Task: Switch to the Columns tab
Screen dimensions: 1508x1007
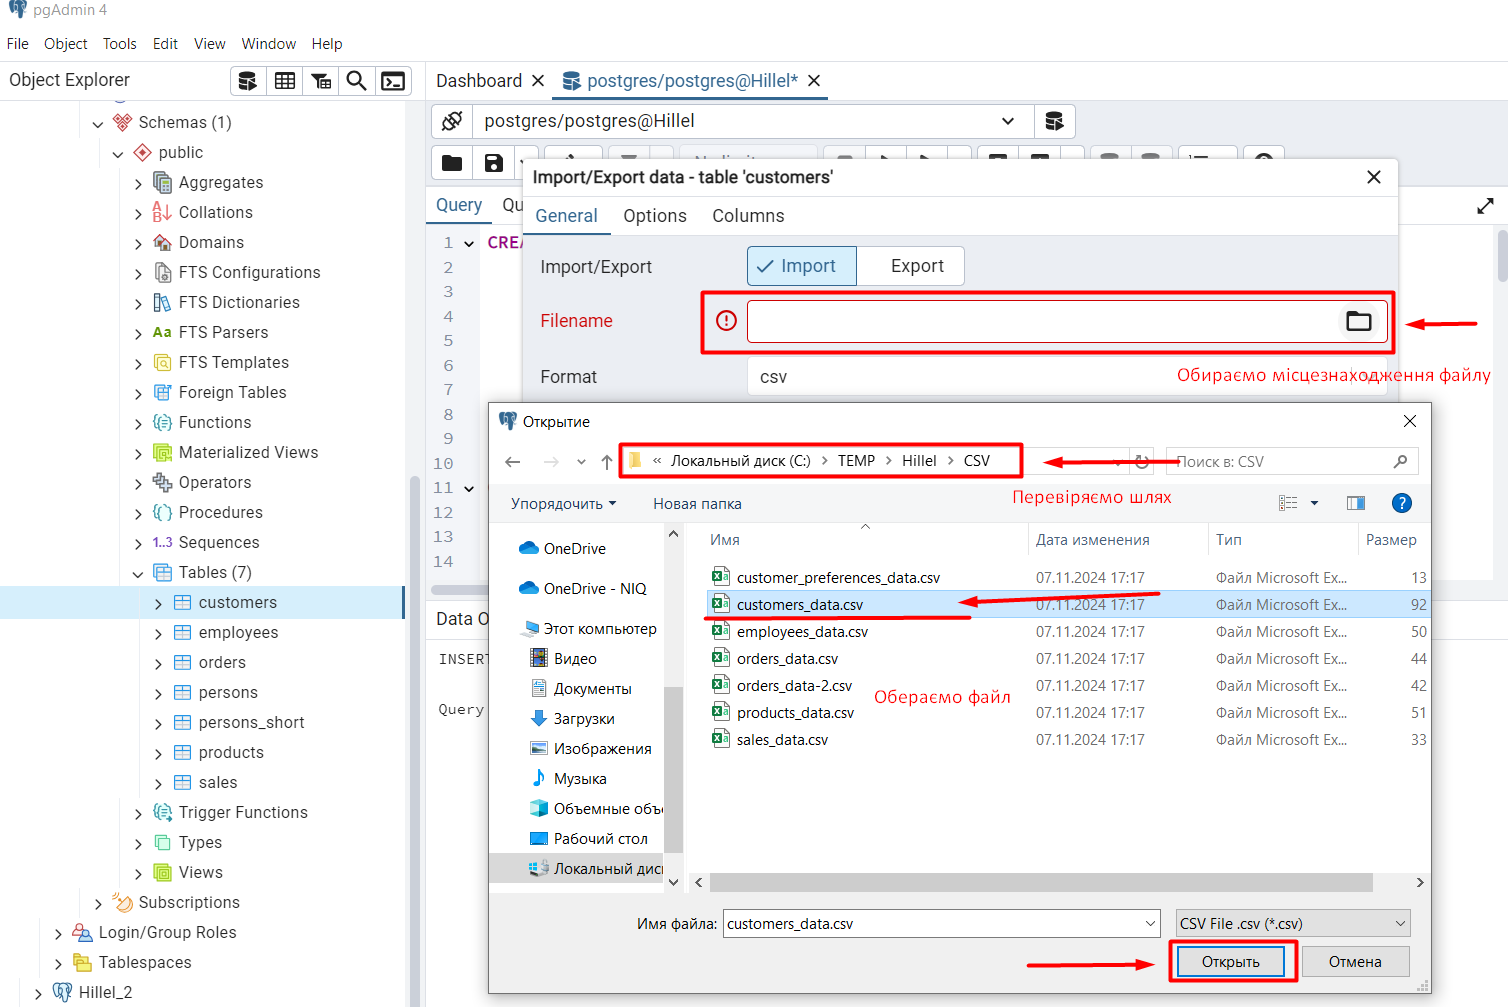Action: click(x=747, y=216)
